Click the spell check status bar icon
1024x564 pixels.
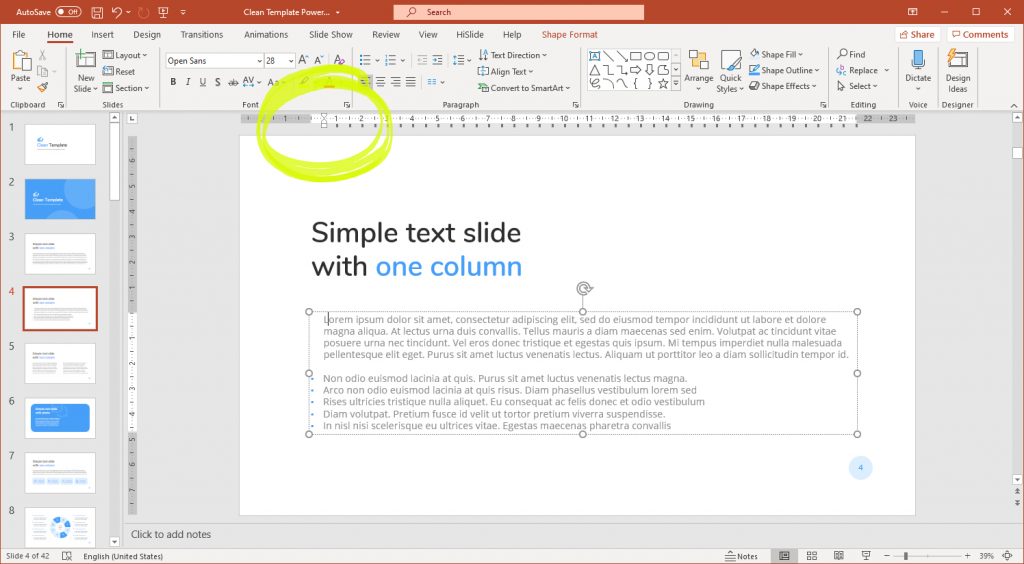click(x=67, y=556)
